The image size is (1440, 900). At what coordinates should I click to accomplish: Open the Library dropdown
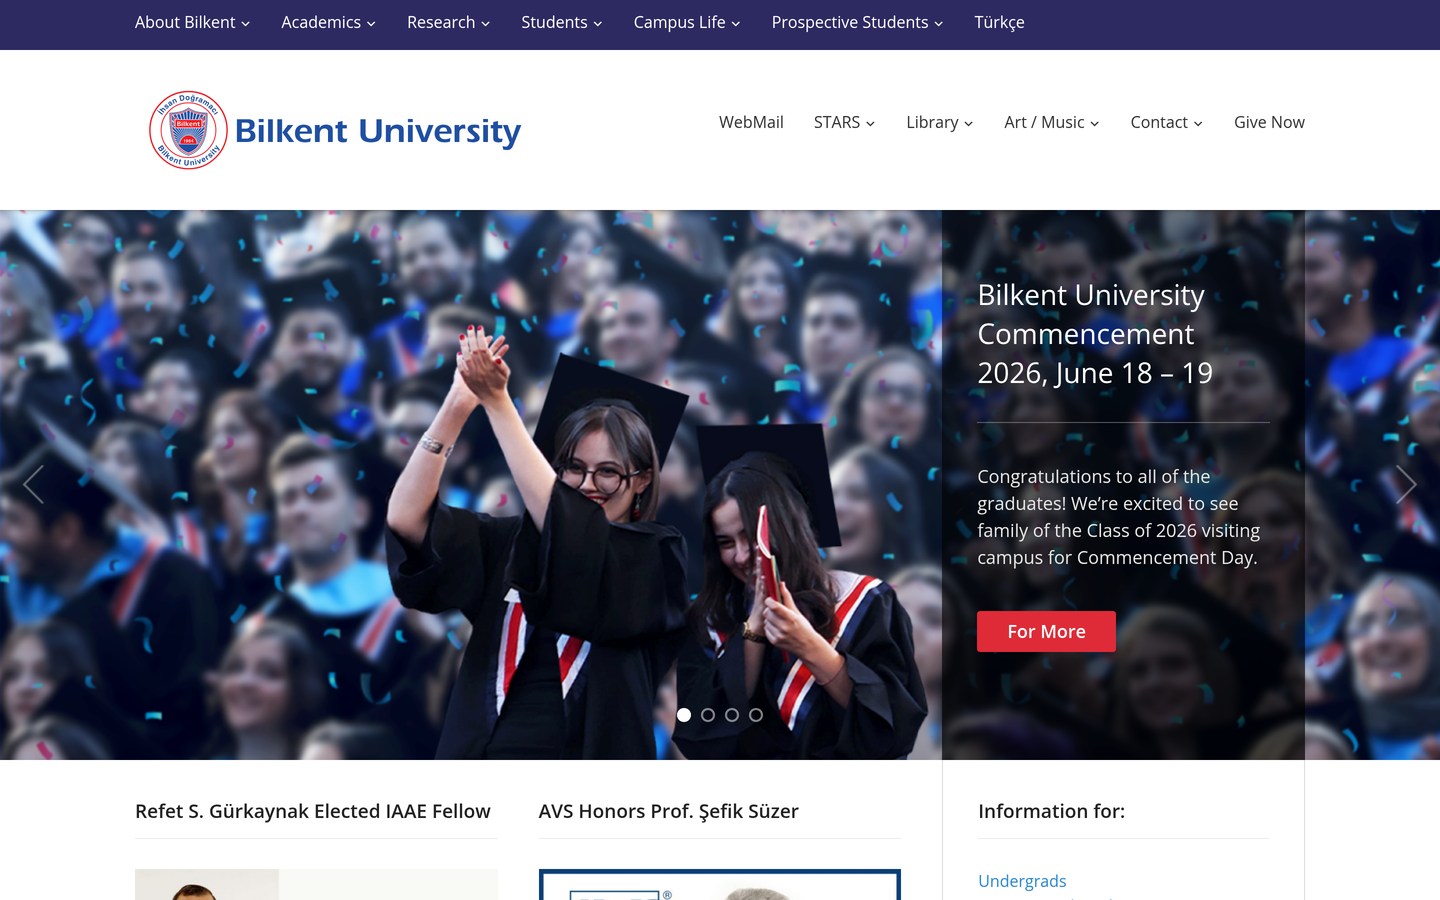939,122
